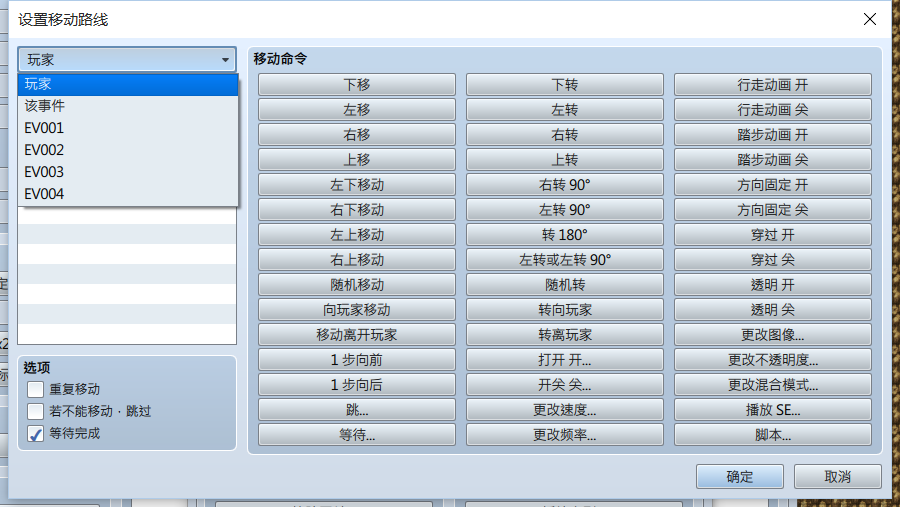Close the 设置移动路线 dialog
The height and width of the screenshot is (507, 900).
(870, 19)
